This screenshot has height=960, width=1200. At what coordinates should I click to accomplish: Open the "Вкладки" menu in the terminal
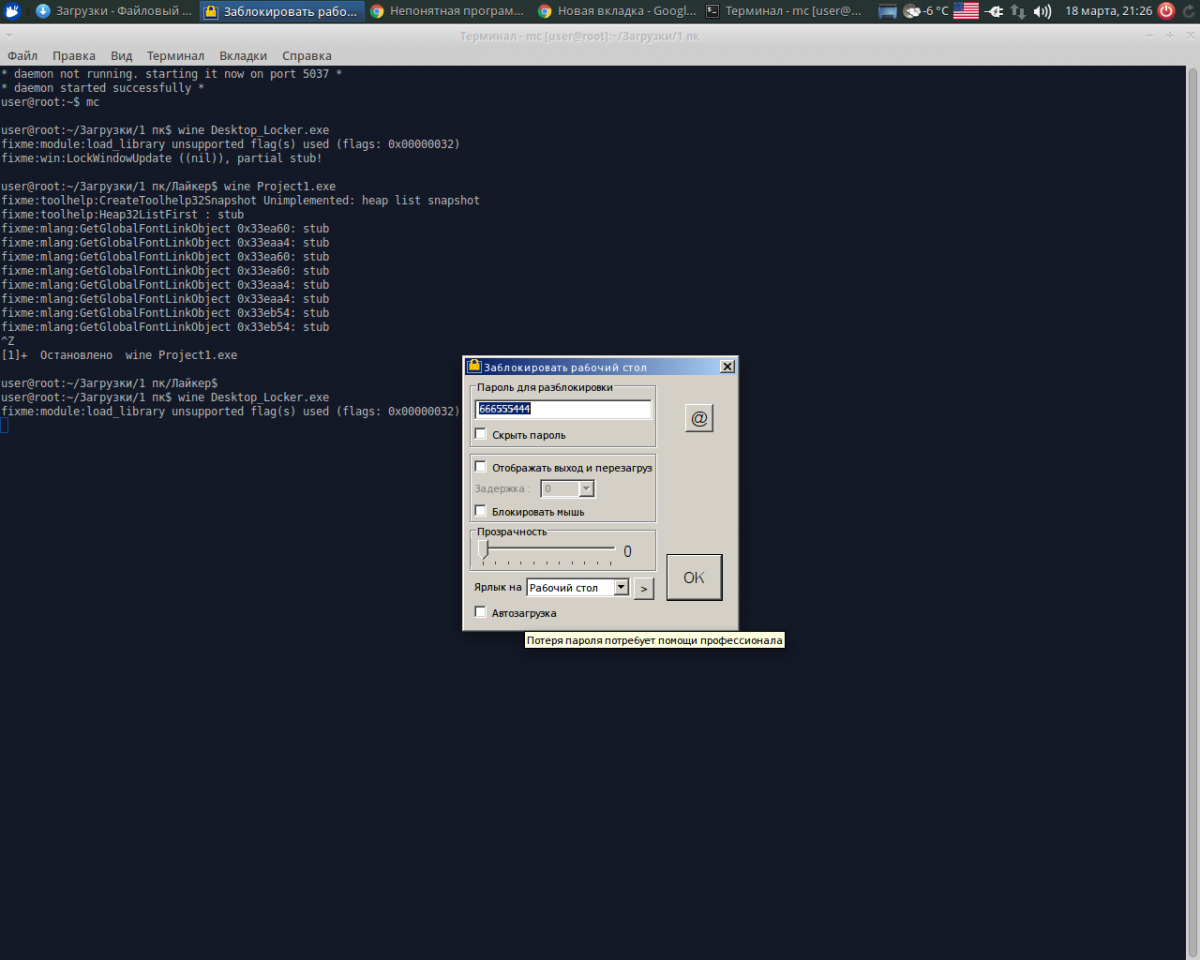[x=243, y=56]
